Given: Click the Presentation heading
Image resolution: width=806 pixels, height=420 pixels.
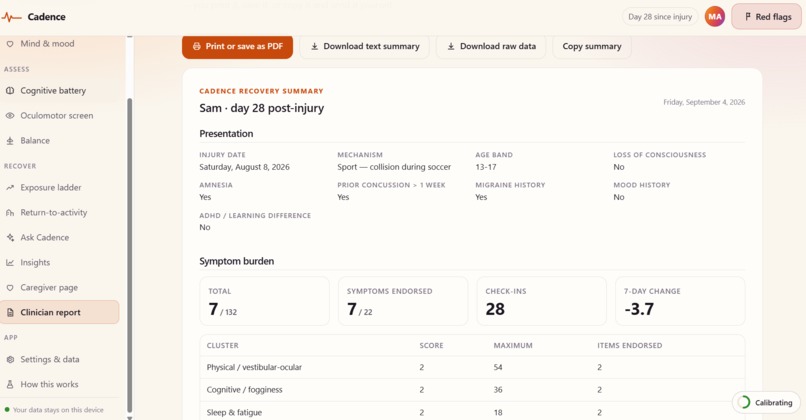Looking at the screenshot, I should coord(226,134).
